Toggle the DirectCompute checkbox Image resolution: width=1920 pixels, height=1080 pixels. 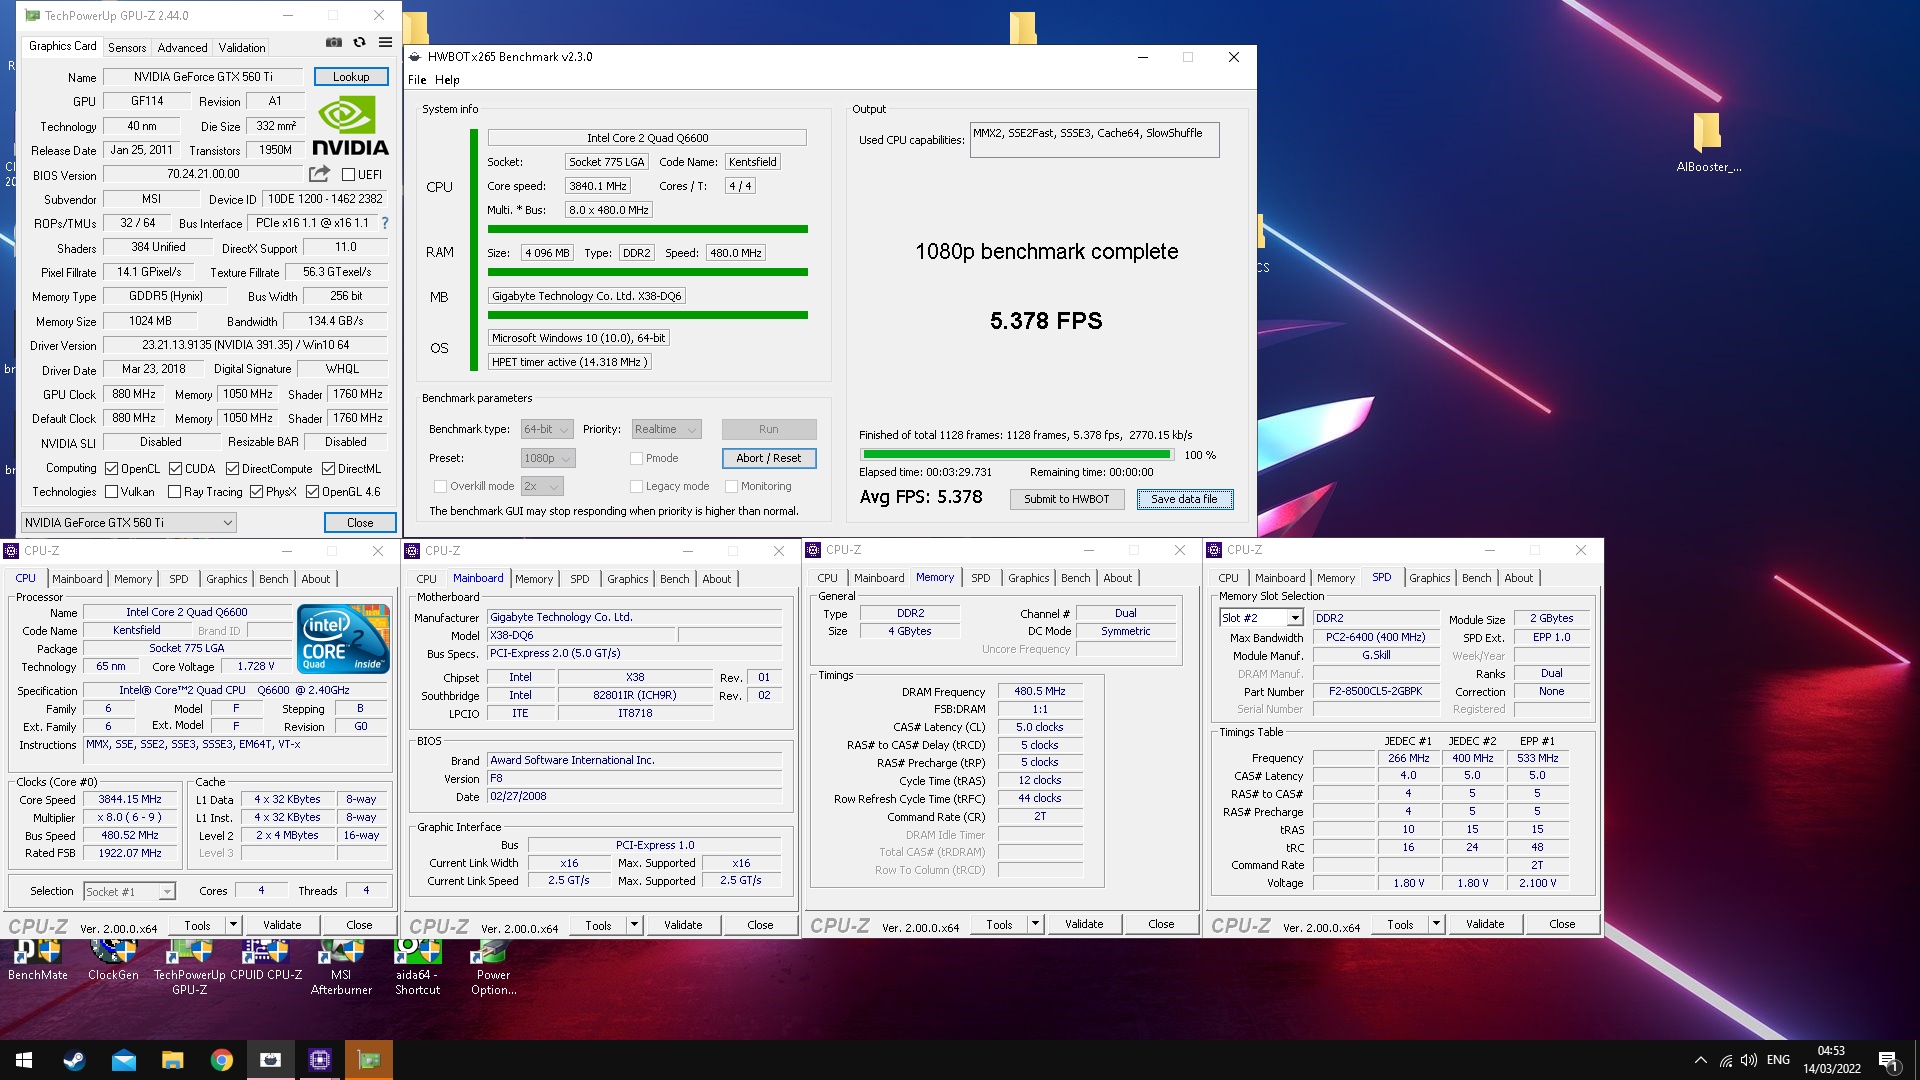click(x=232, y=469)
